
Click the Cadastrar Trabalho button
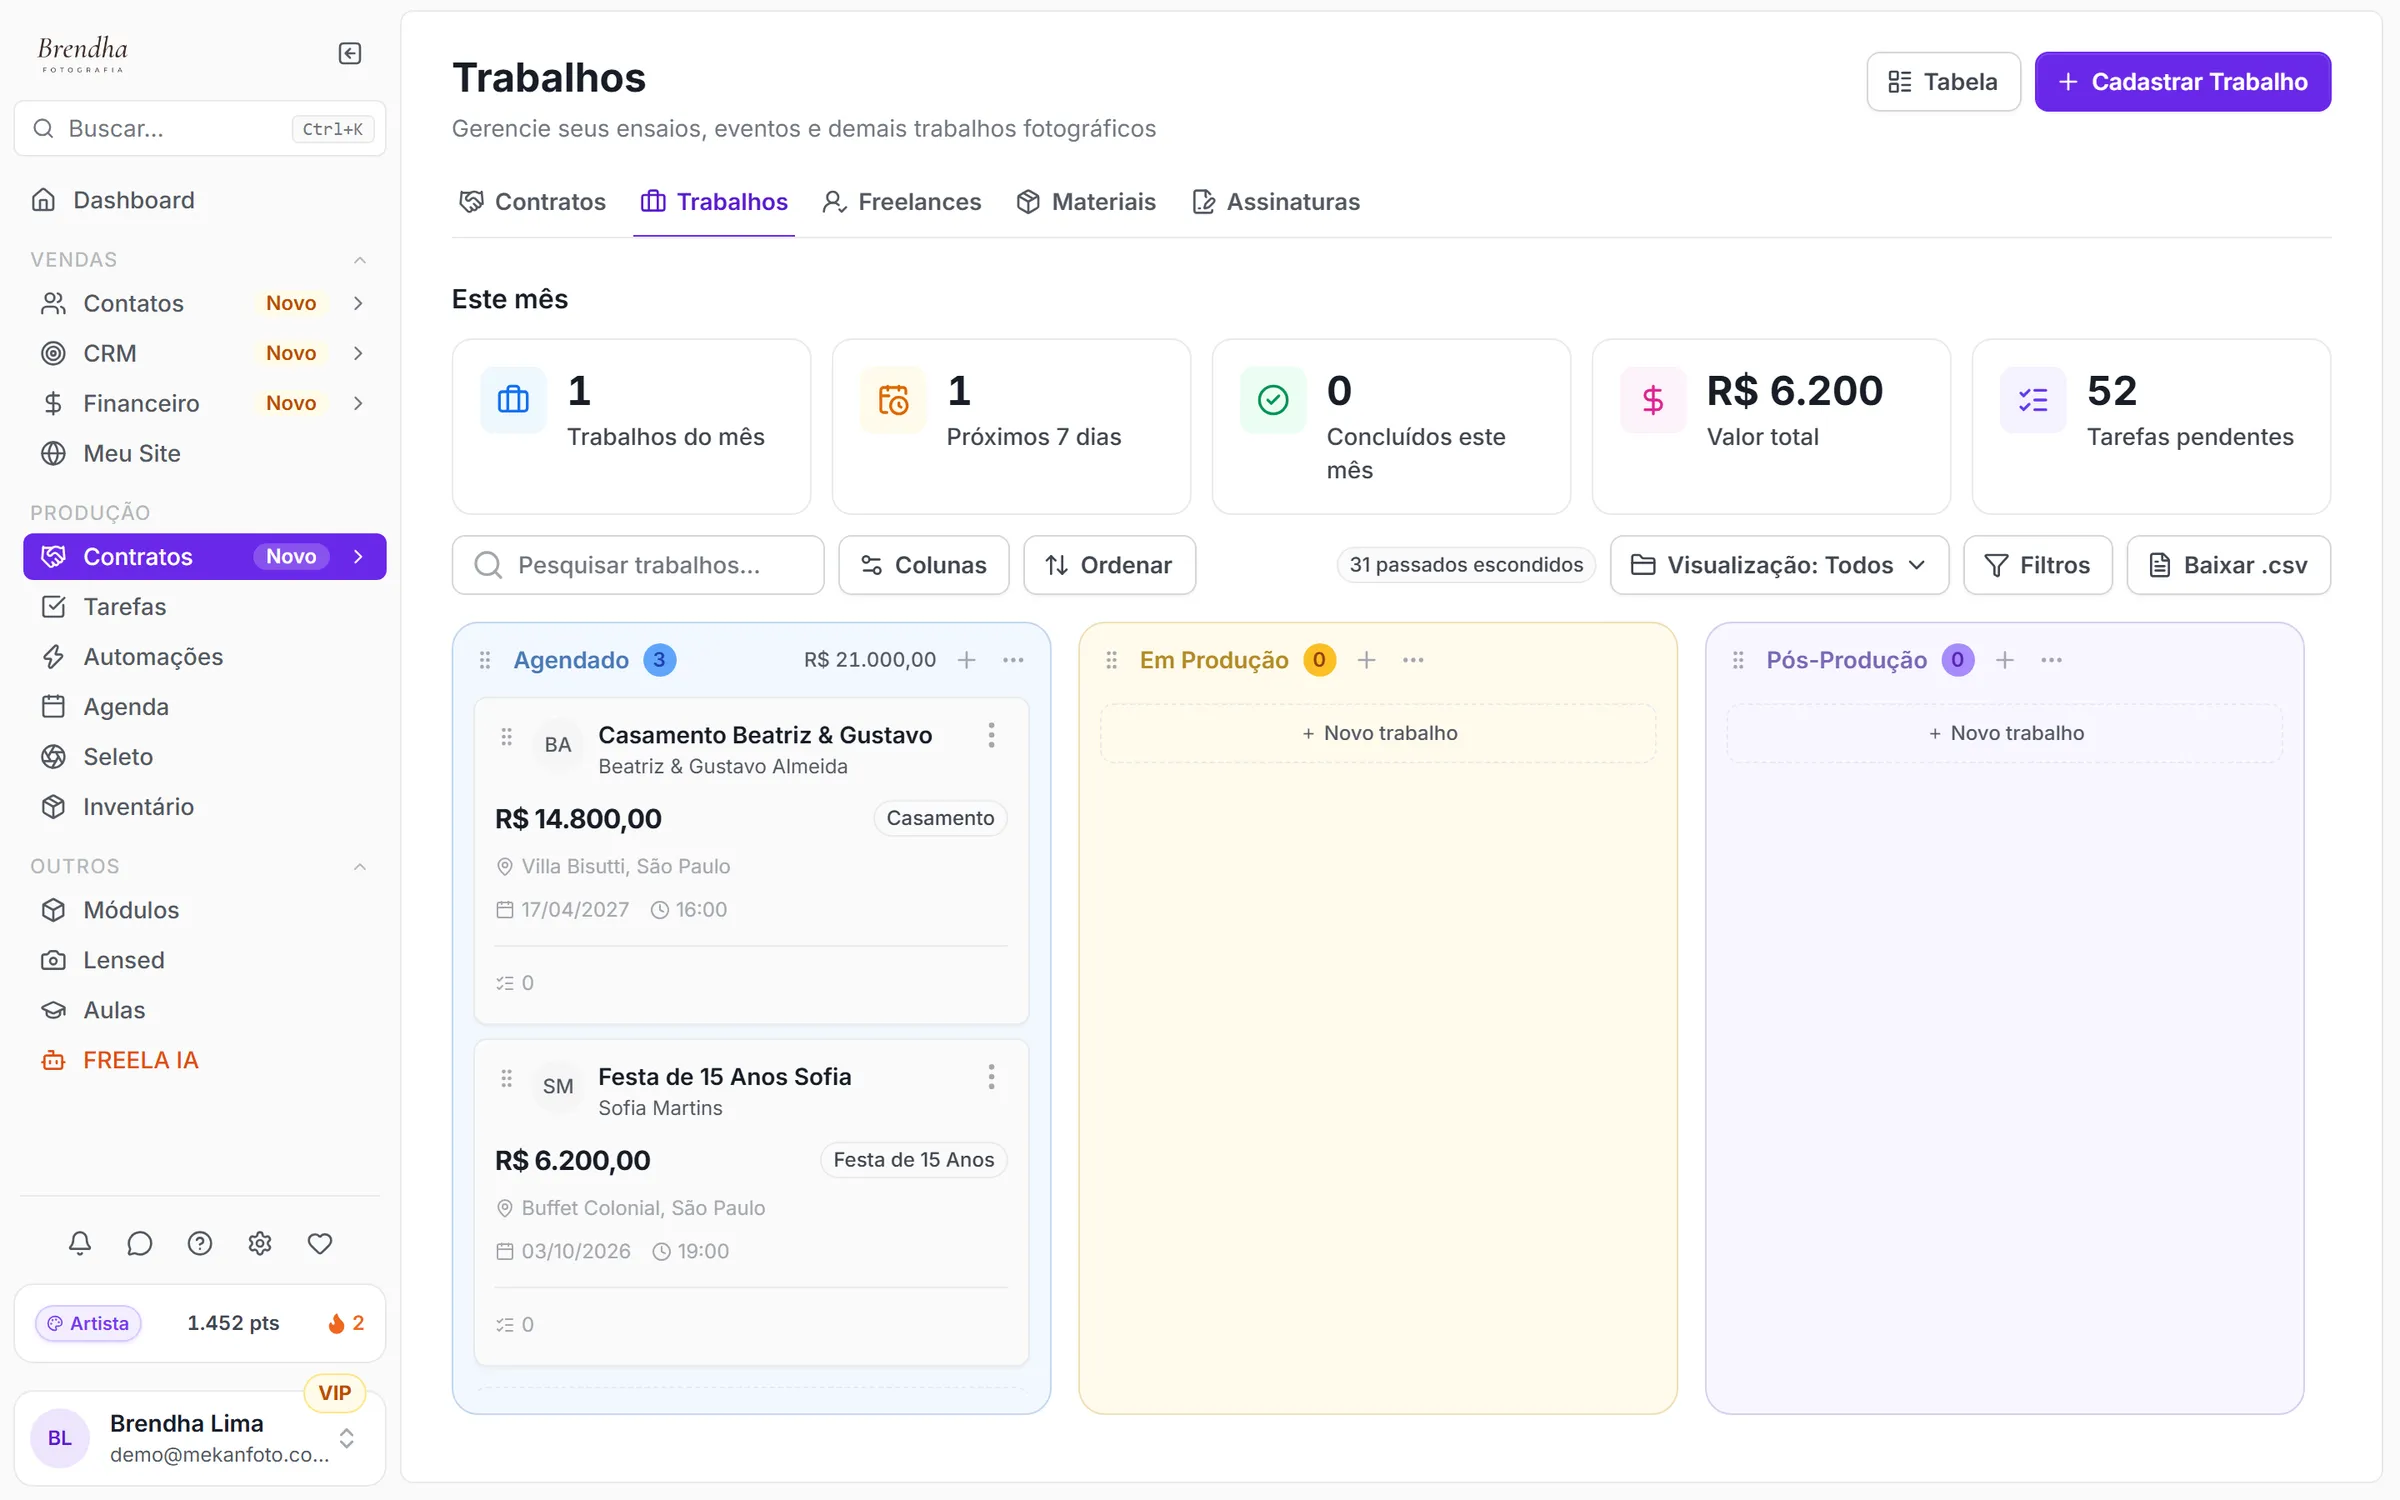2183,82
